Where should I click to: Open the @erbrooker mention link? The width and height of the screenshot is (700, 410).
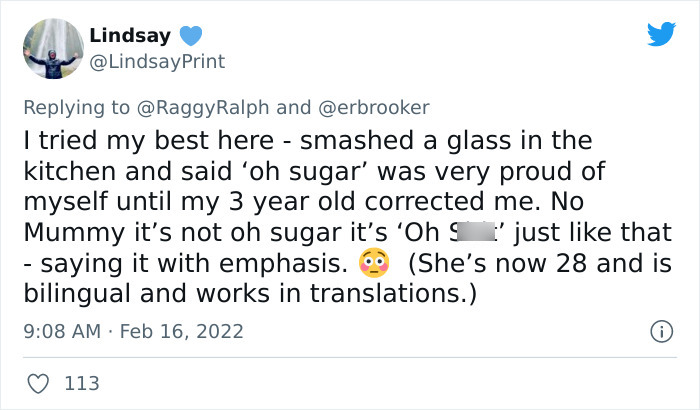(376, 107)
